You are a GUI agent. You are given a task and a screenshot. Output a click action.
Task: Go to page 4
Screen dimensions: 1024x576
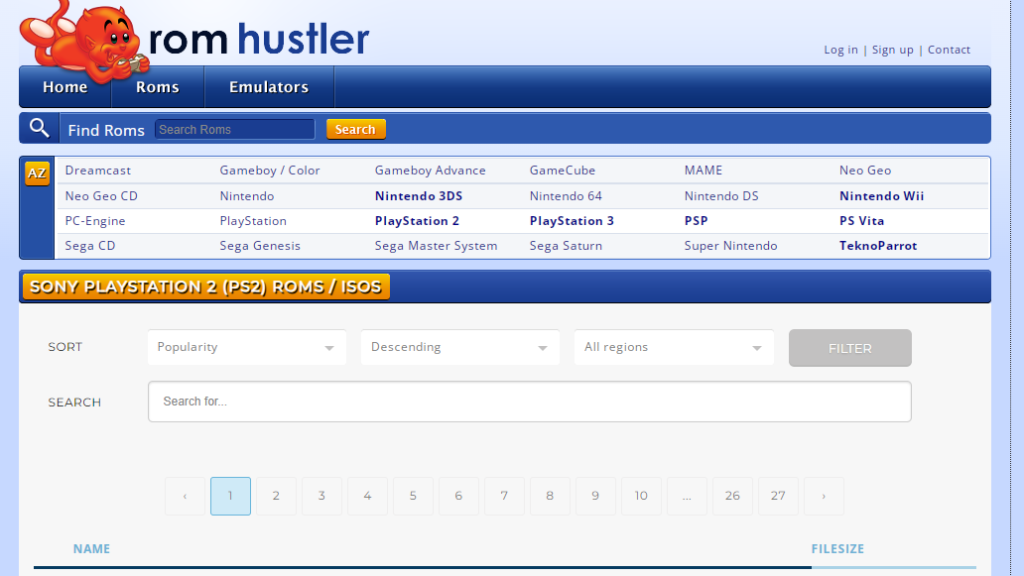(x=367, y=496)
